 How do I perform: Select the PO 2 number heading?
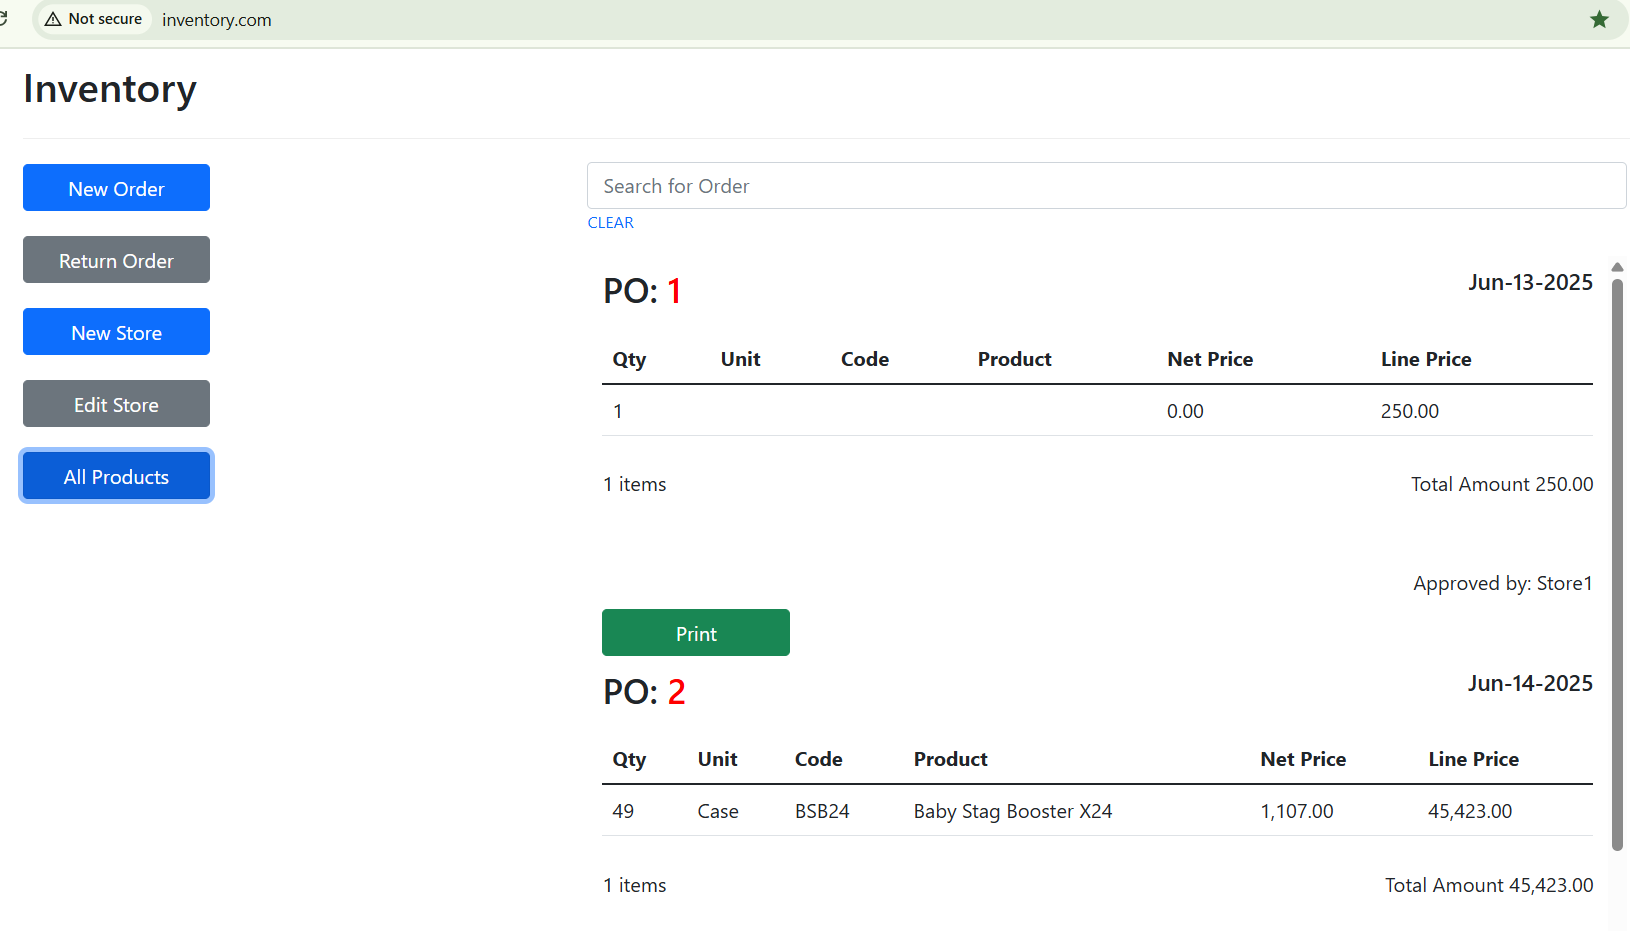click(644, 692)
